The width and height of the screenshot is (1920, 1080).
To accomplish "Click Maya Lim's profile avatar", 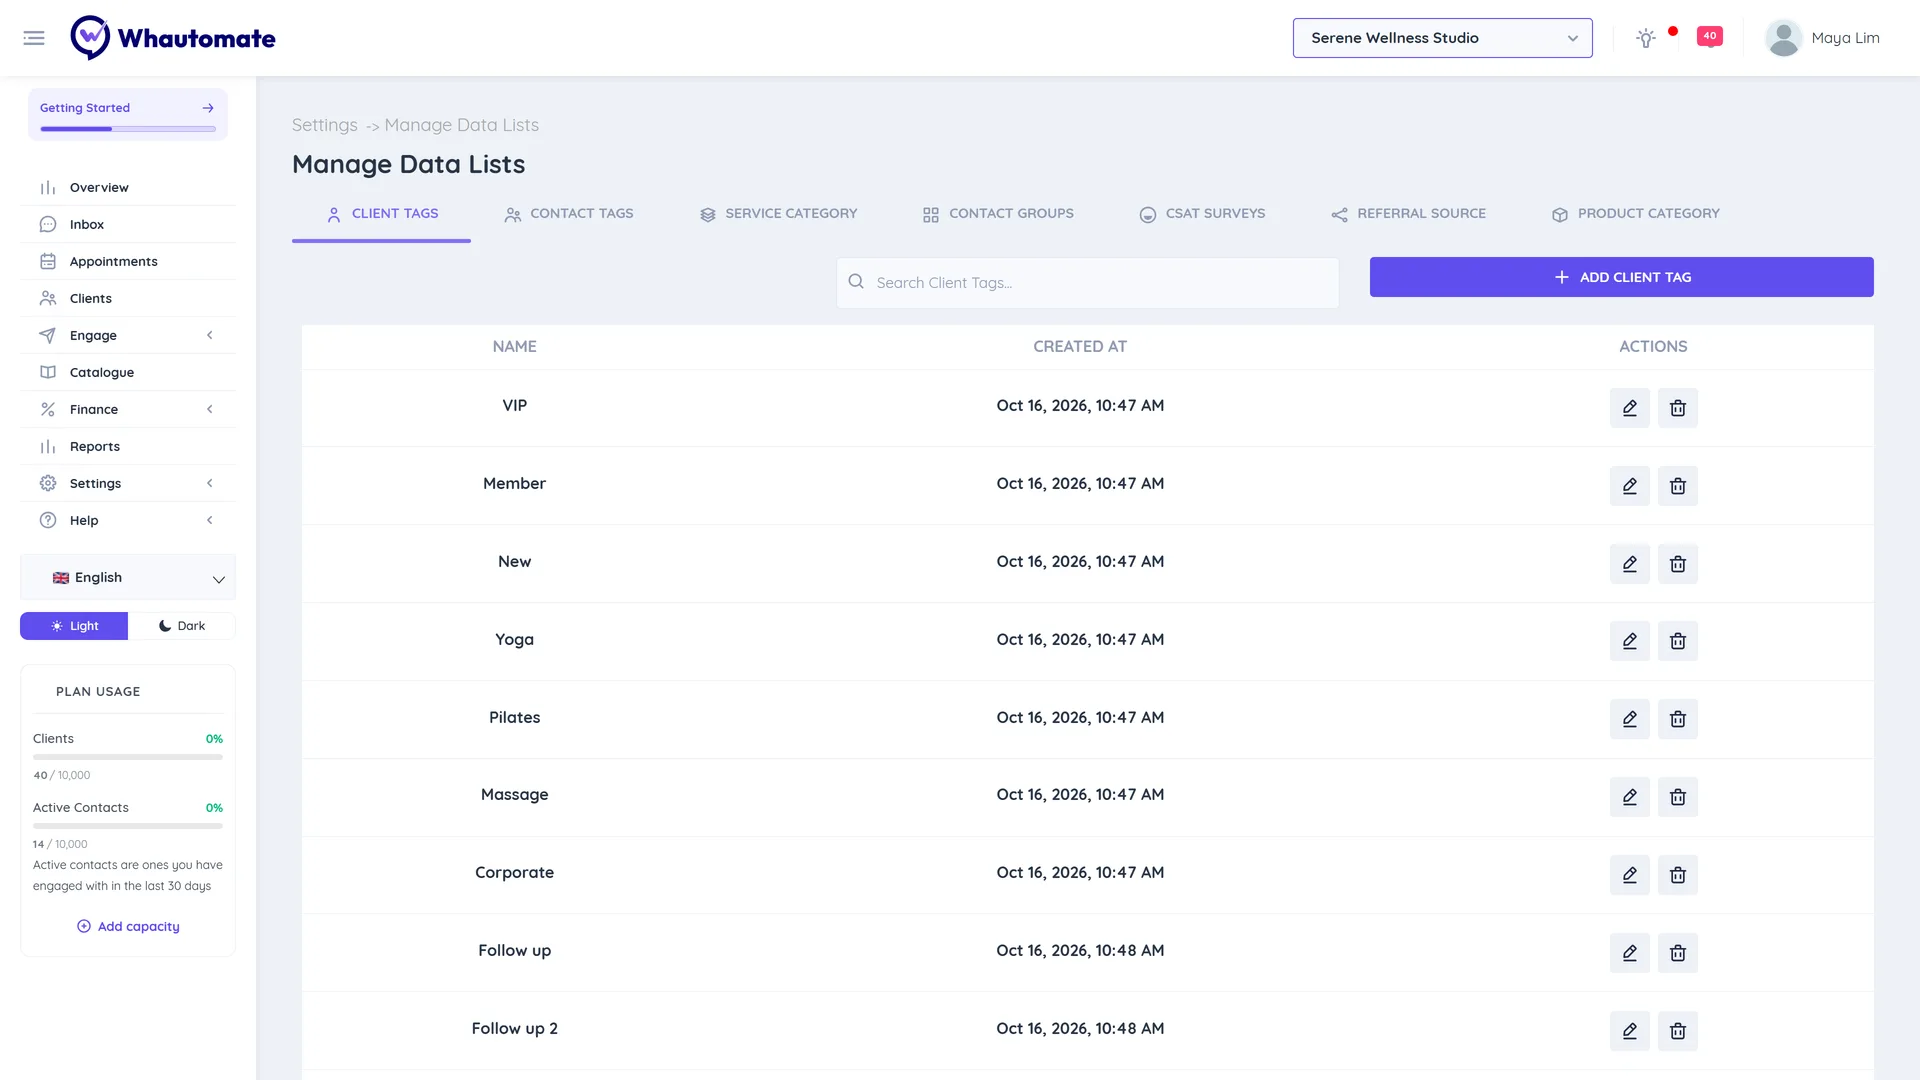I will pyautogui.click(x=1783, y=38).
